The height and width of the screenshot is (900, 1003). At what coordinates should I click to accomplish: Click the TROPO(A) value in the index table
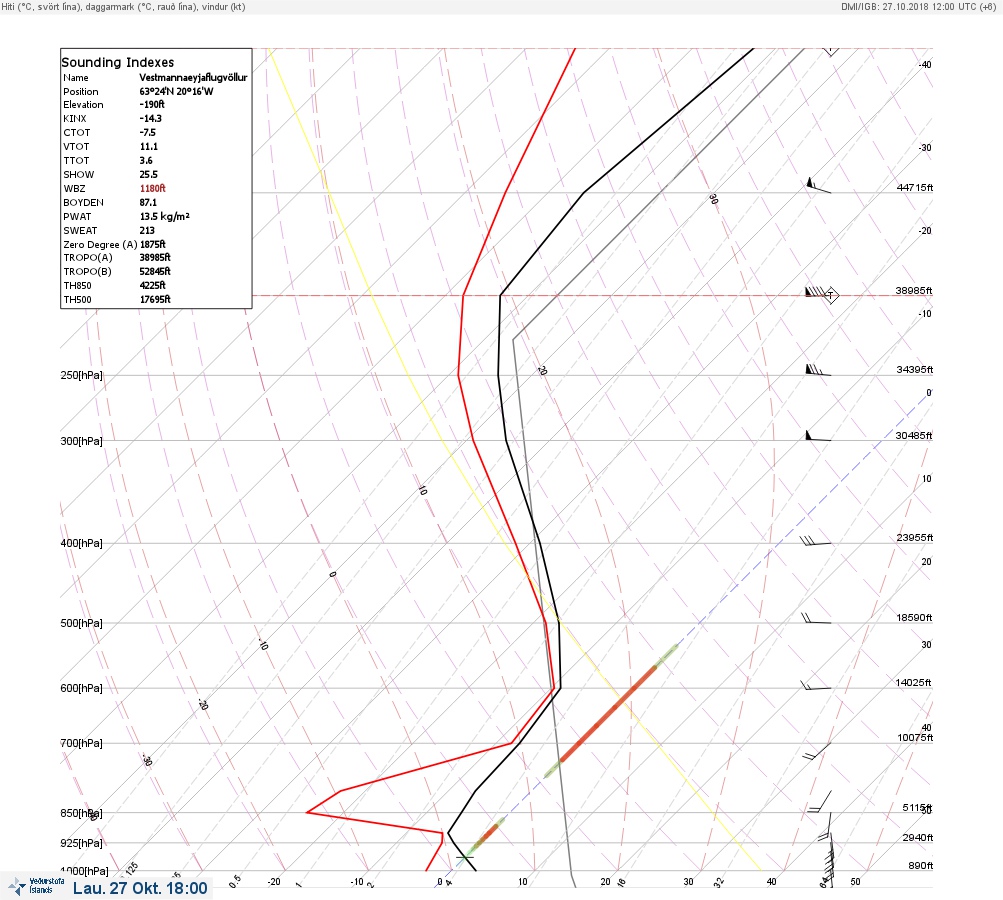[155, 257]
